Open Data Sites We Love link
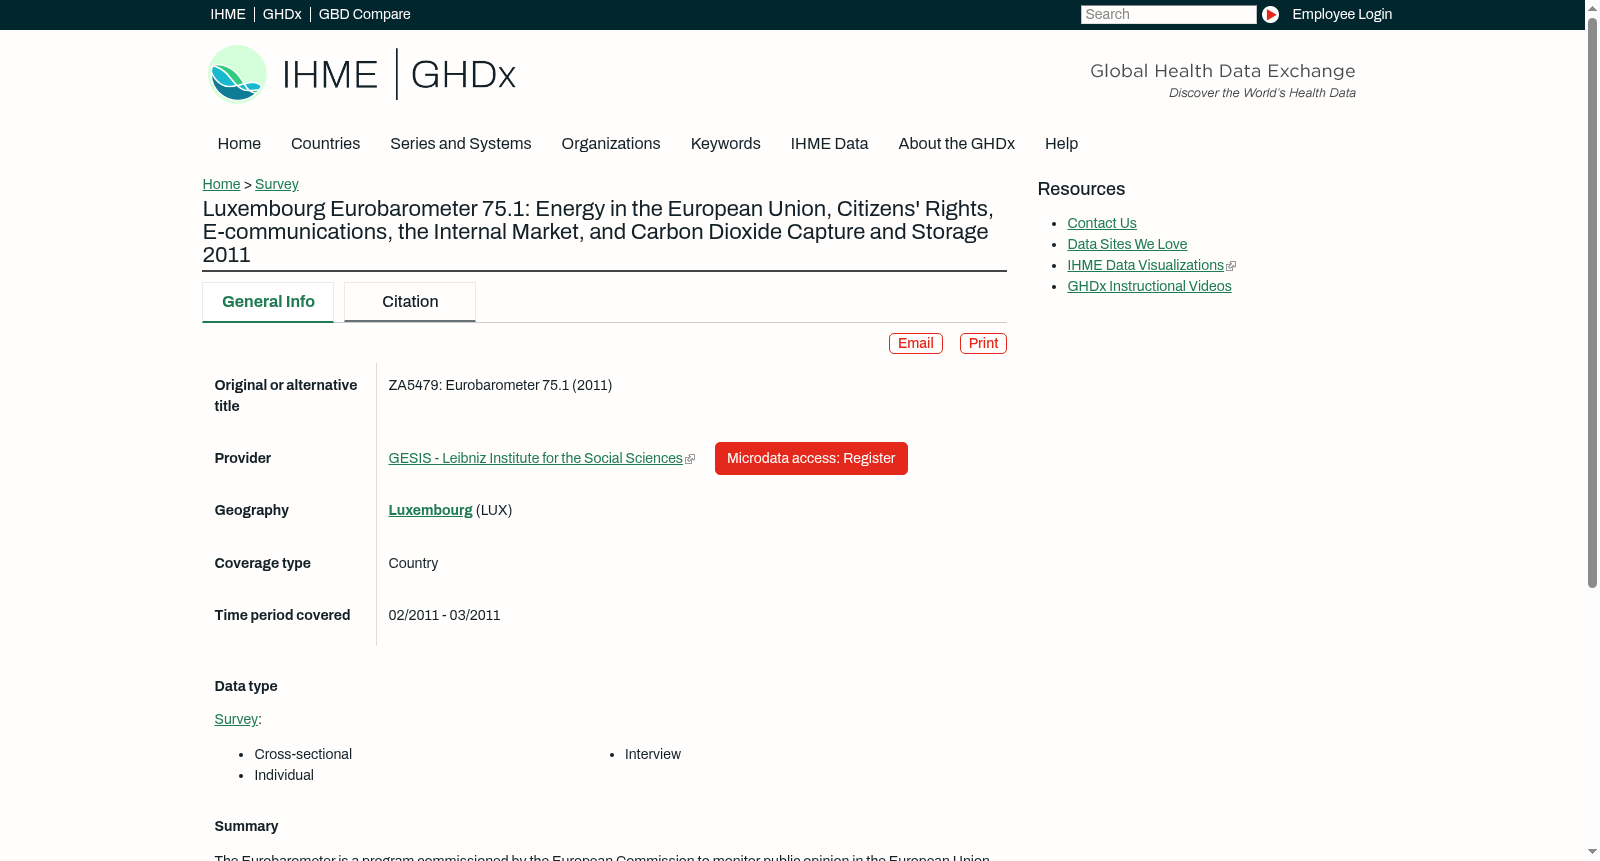 click(1127, 244)
